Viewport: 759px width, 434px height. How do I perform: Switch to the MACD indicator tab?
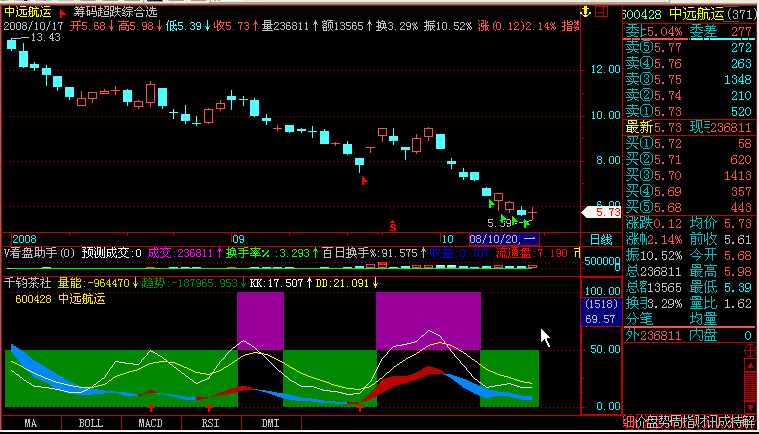tap(151, 423)
